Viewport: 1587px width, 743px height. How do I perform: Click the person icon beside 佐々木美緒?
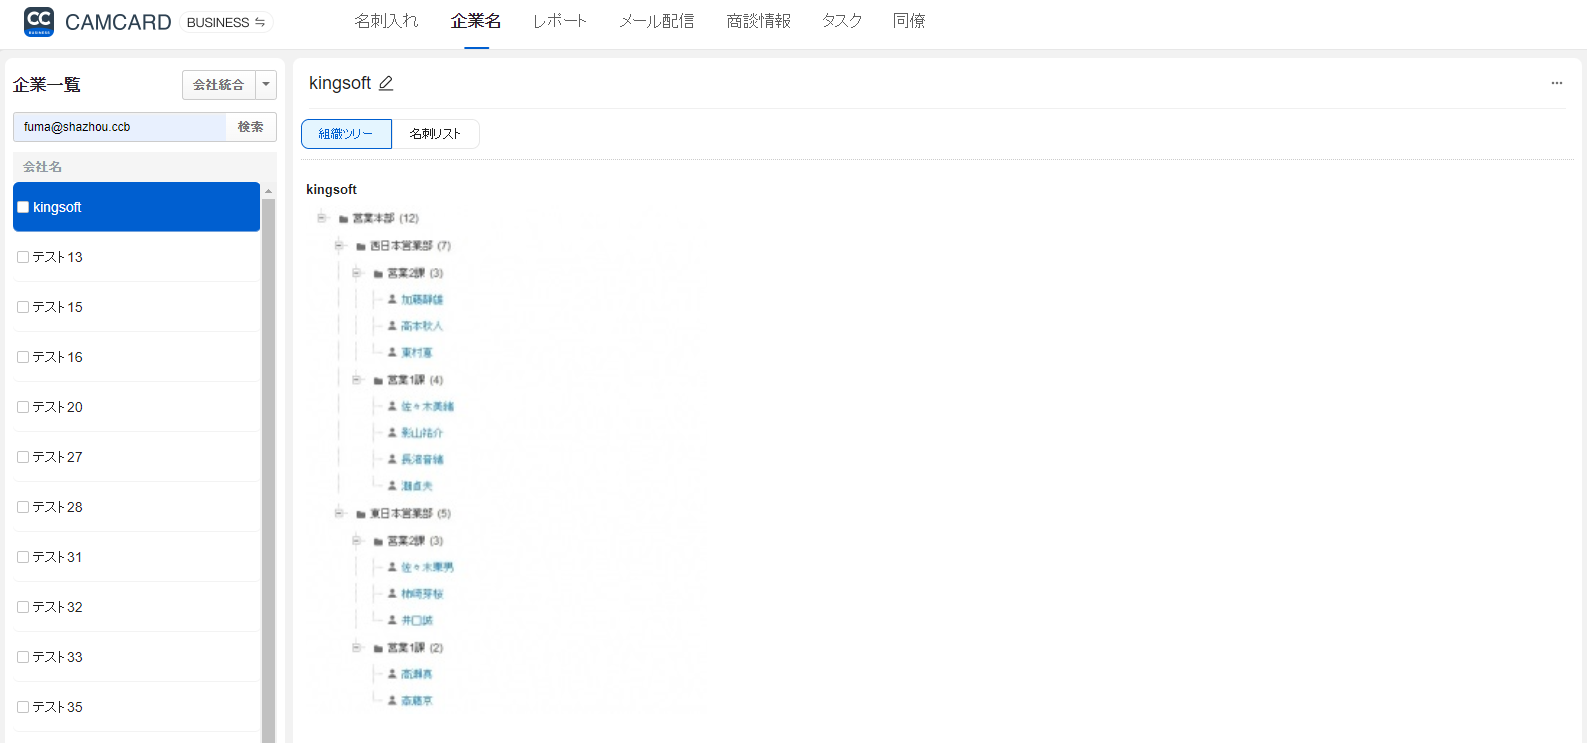click(392, 406)
